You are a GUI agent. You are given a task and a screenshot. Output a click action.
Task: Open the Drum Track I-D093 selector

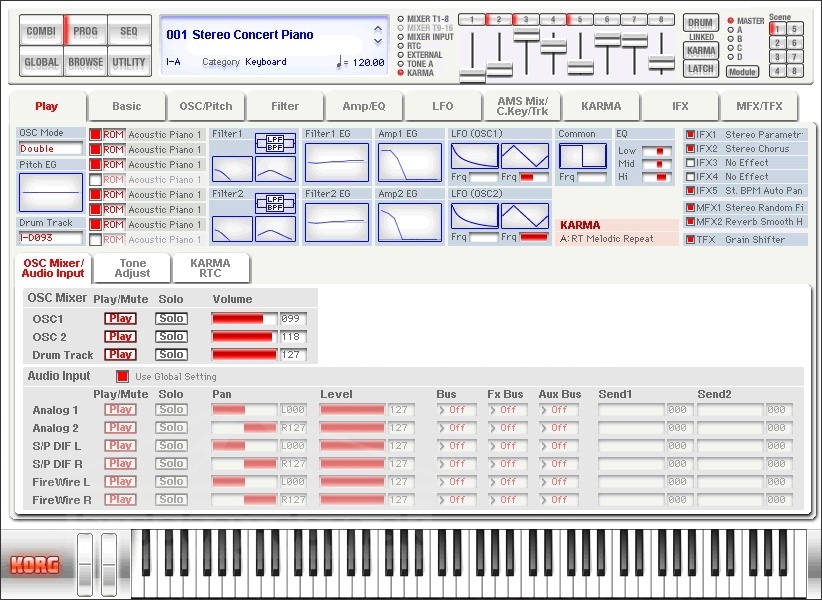click(x=50, y=238)
